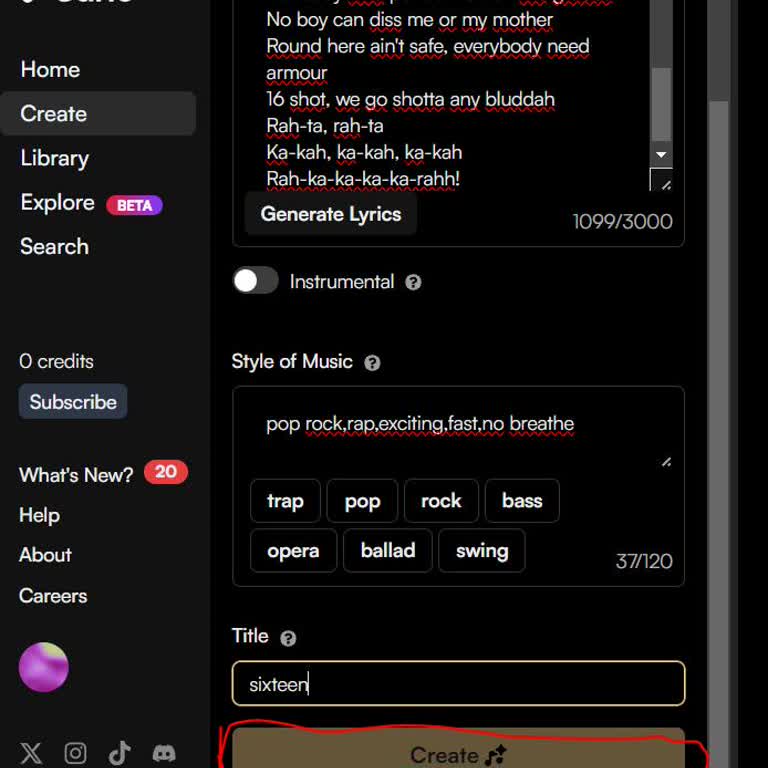Toggle the Instrumental switch
Viewport: 768px width, 768px height.
(x=255, y=281)
